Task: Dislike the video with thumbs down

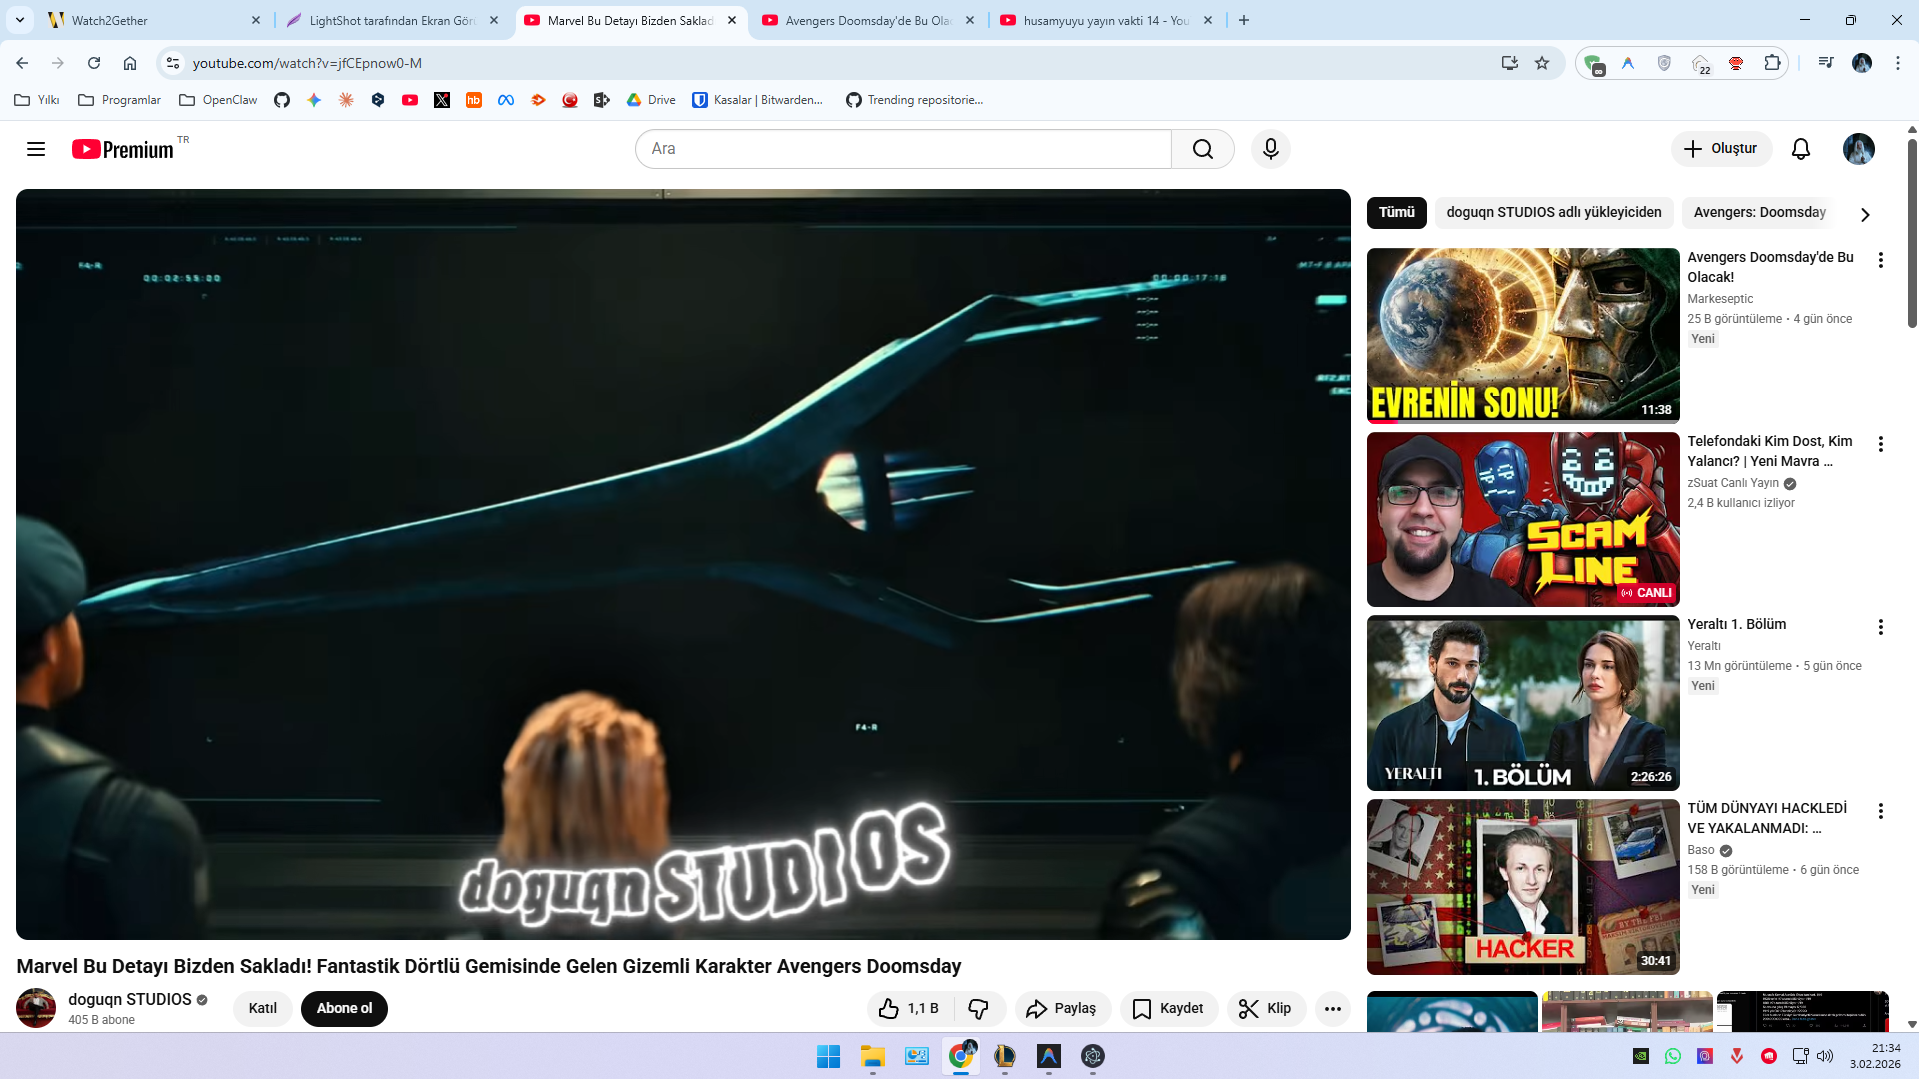Action: (x=979, y=1009)
